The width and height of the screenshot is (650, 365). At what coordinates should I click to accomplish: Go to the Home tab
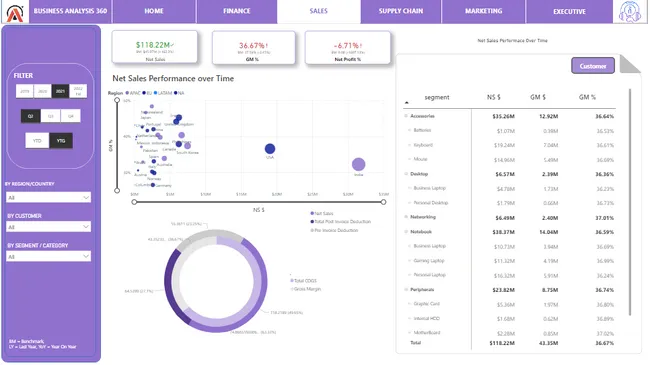click(x=154, y=11)
